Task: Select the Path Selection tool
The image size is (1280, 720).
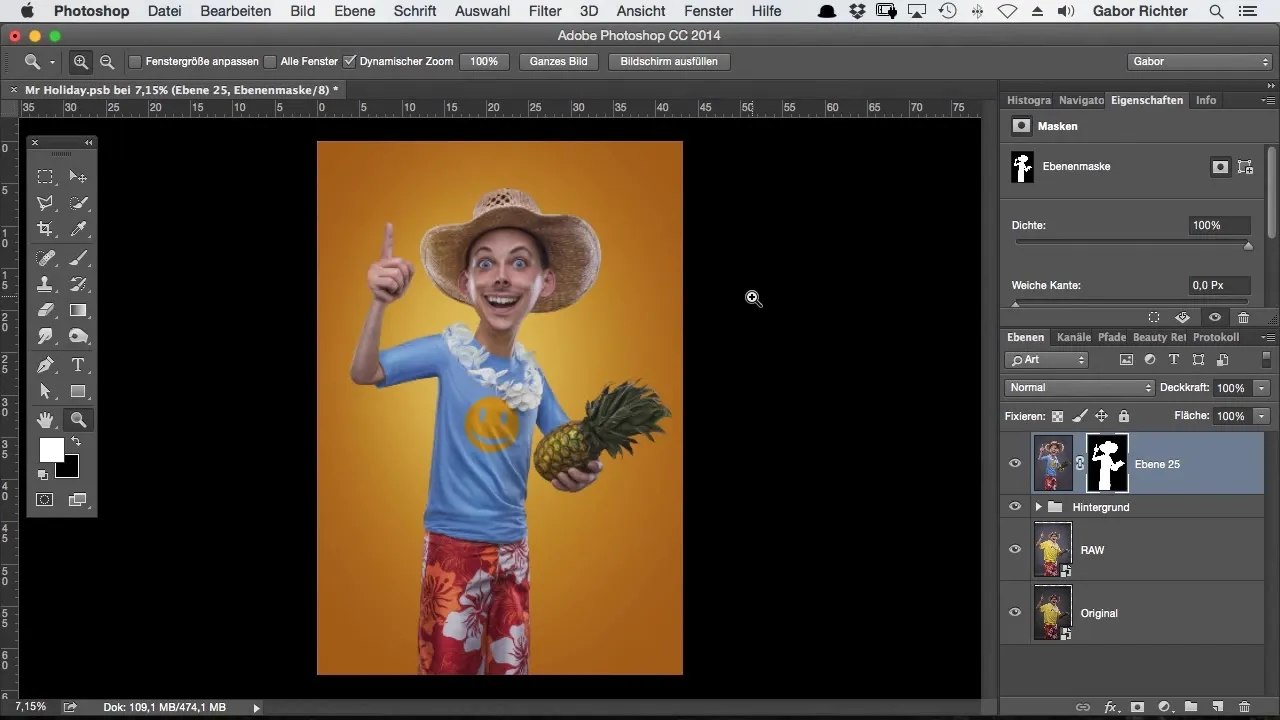Action: [x=45, y=391]
